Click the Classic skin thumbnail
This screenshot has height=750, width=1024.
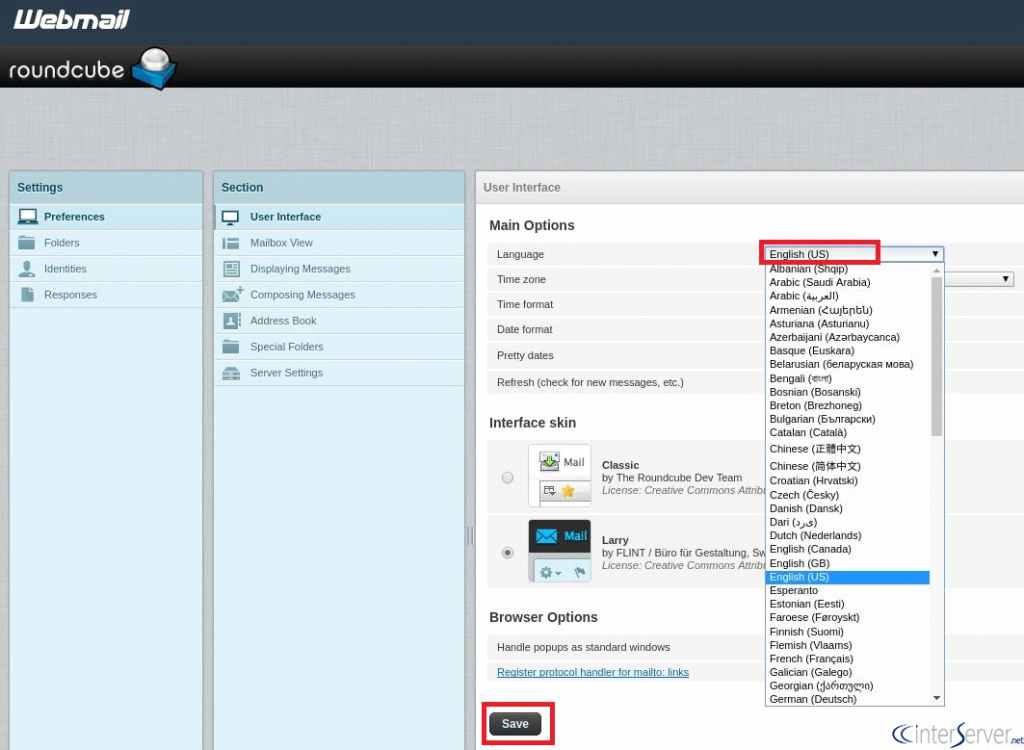[x=560, y=476]
